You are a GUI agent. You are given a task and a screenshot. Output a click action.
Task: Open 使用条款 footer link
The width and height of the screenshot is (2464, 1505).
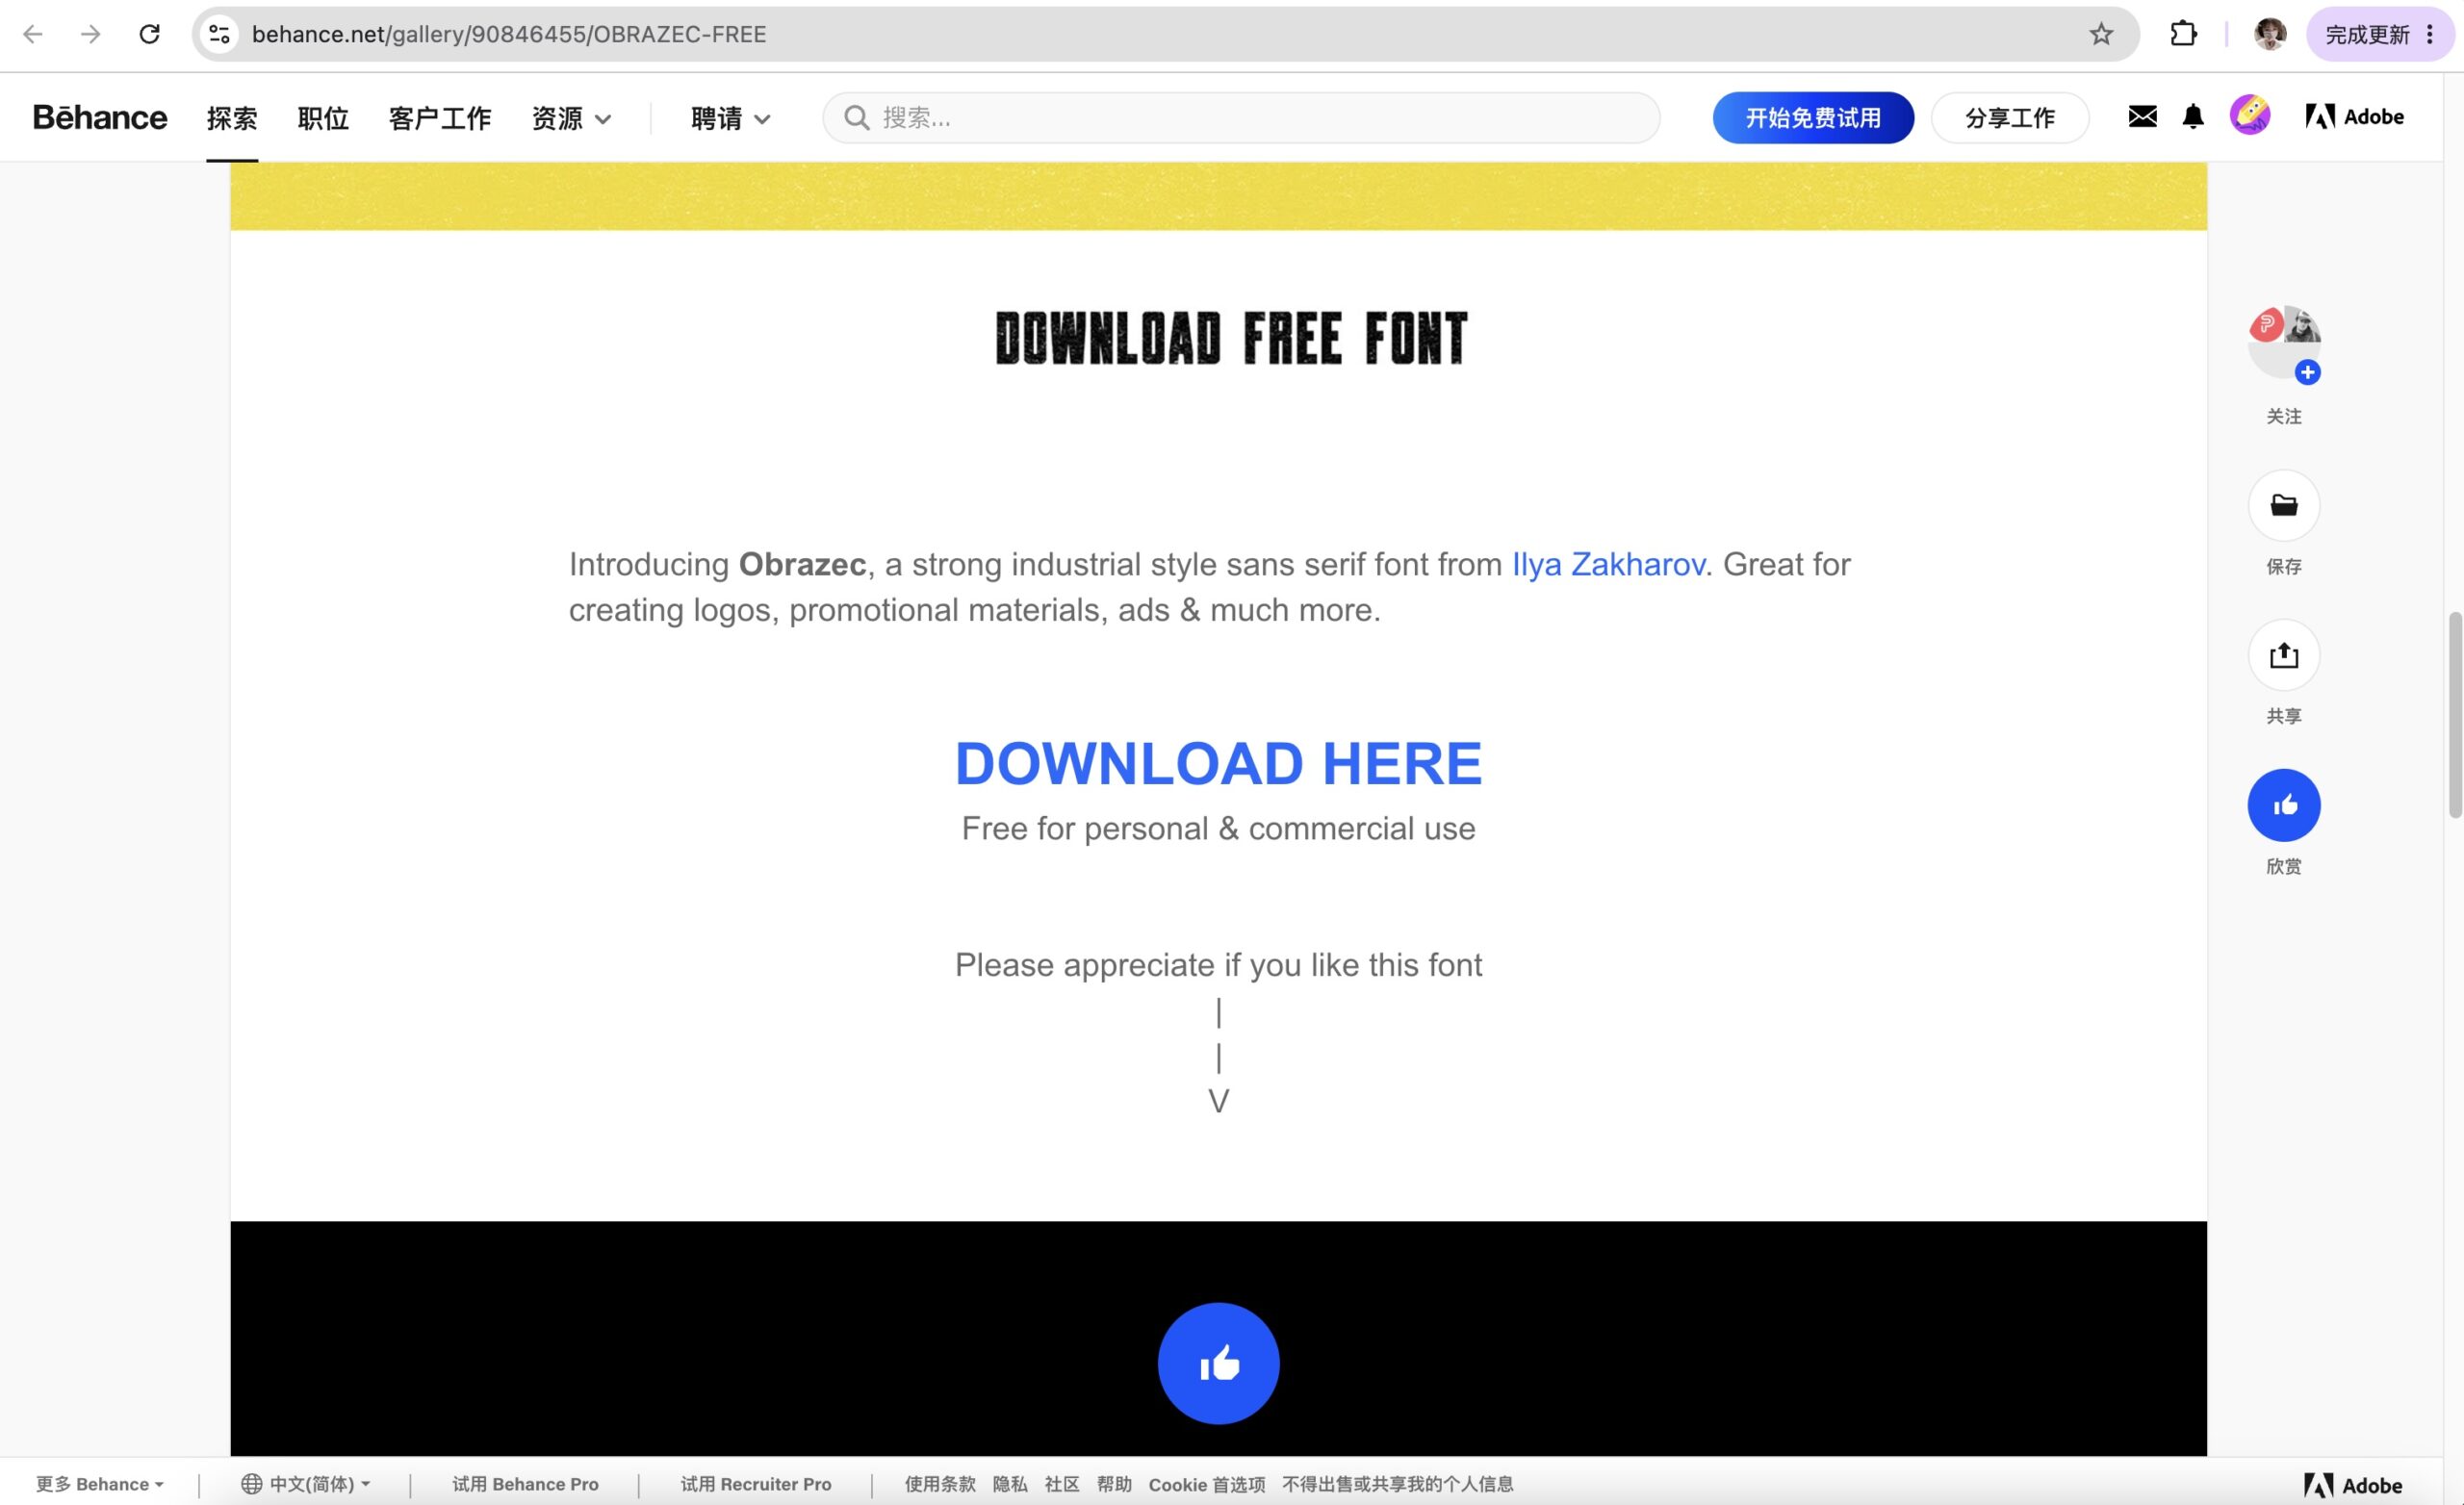(940, 1484)
